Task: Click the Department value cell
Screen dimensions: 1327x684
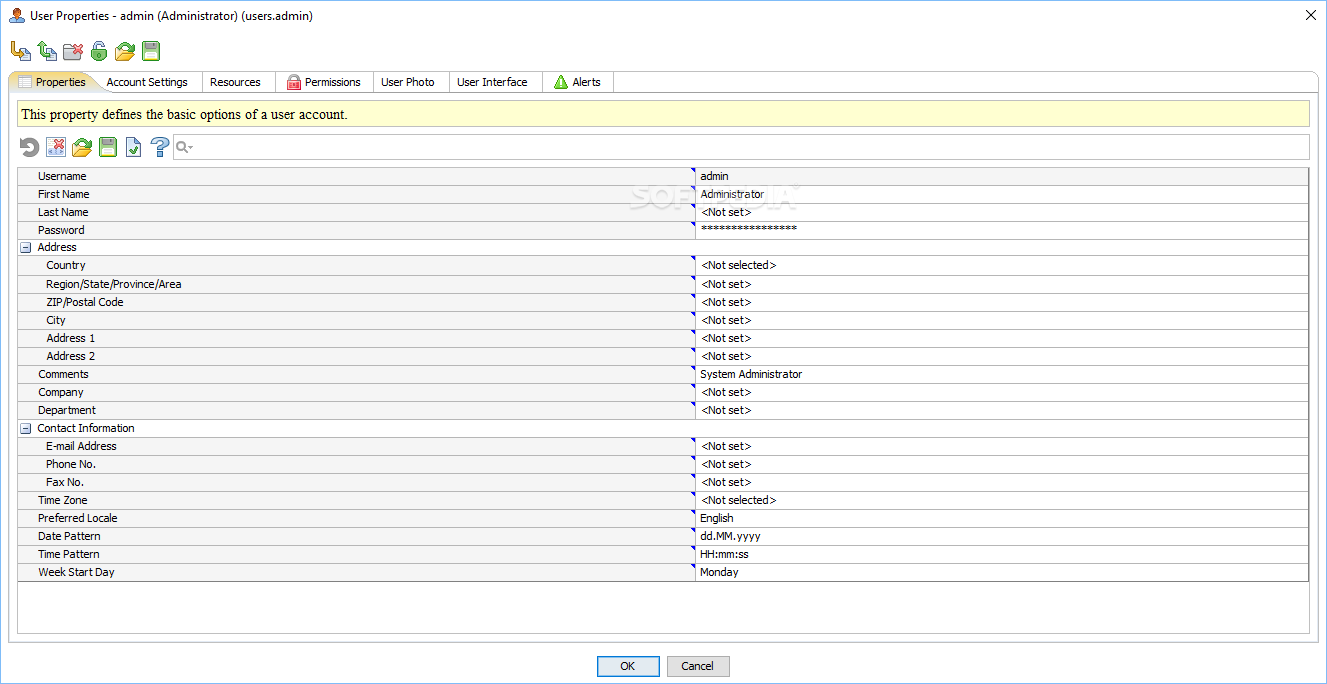Action: pyautogui.click(x=1001, y=410)
